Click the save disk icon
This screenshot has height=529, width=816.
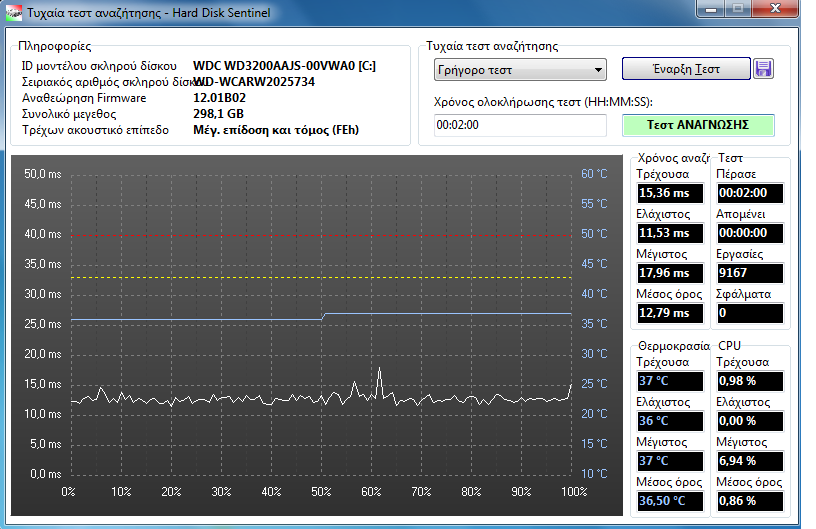click(763, 69)
